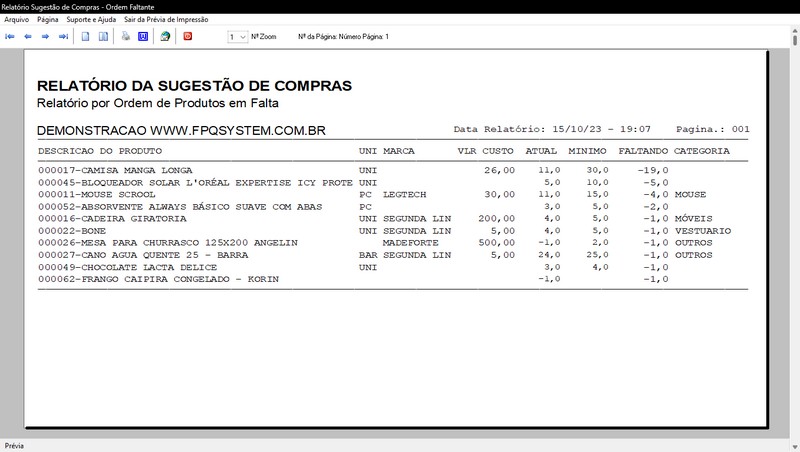The width and height of the screenshot is (800, 452).
Task: Click the RELATÓRIO DA SUGESTÃO DE COMPRAS title
Action: 194,86
